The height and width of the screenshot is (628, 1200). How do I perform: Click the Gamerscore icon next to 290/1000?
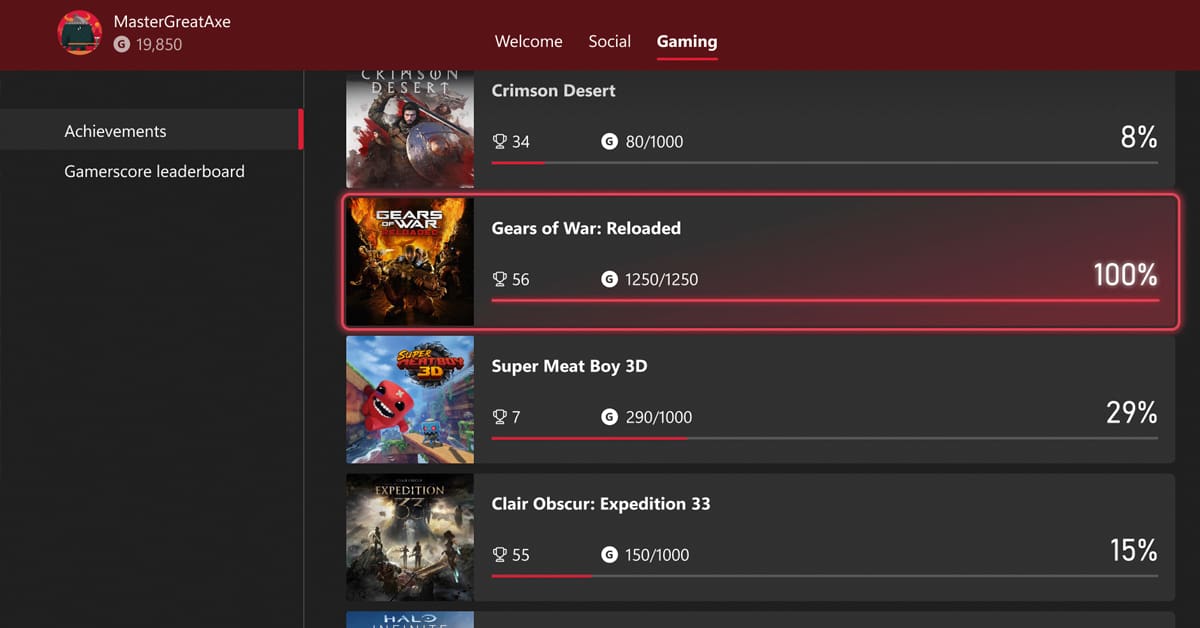[x=609, y=417]
